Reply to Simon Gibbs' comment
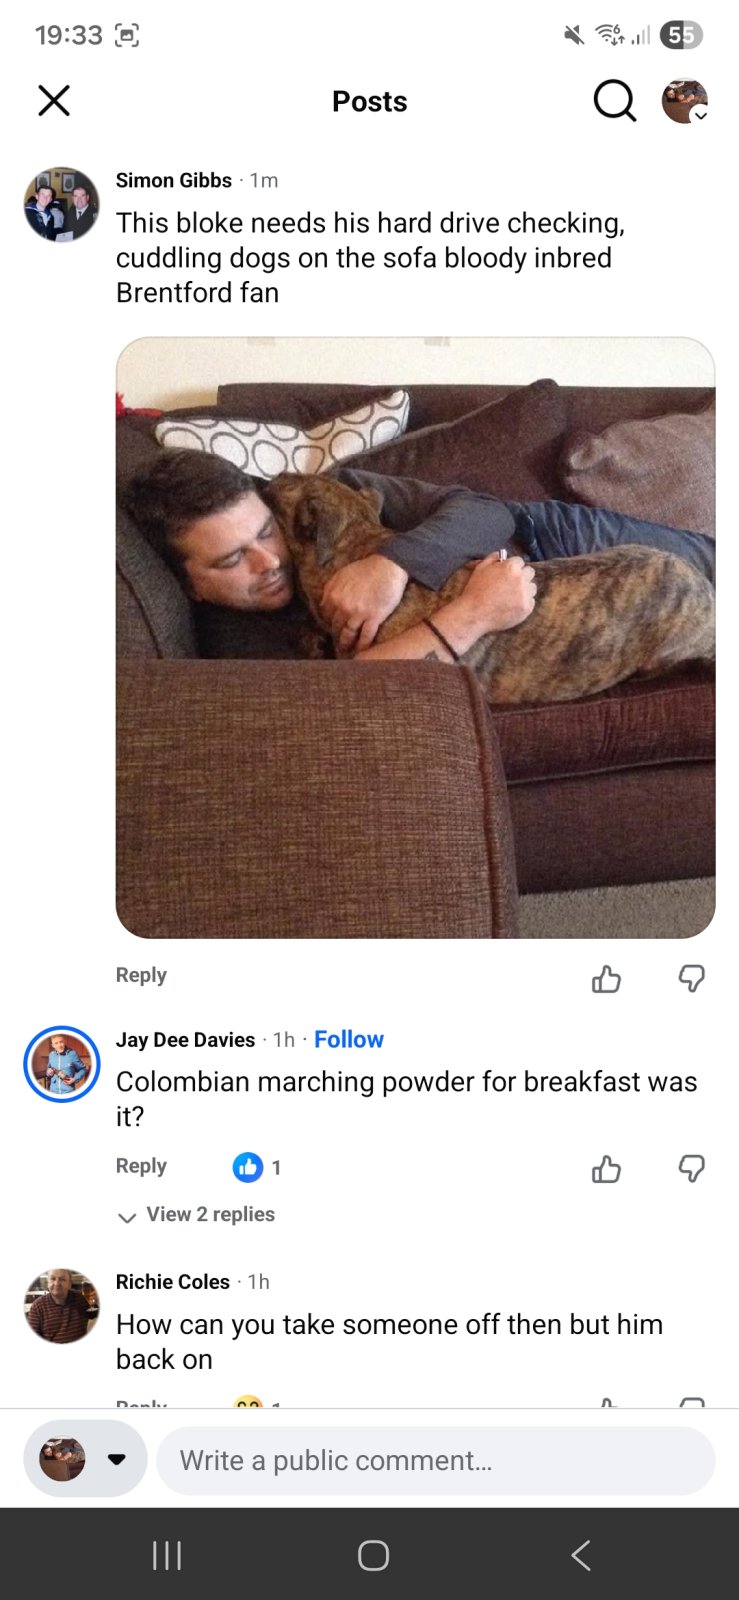 click(141, 975)
